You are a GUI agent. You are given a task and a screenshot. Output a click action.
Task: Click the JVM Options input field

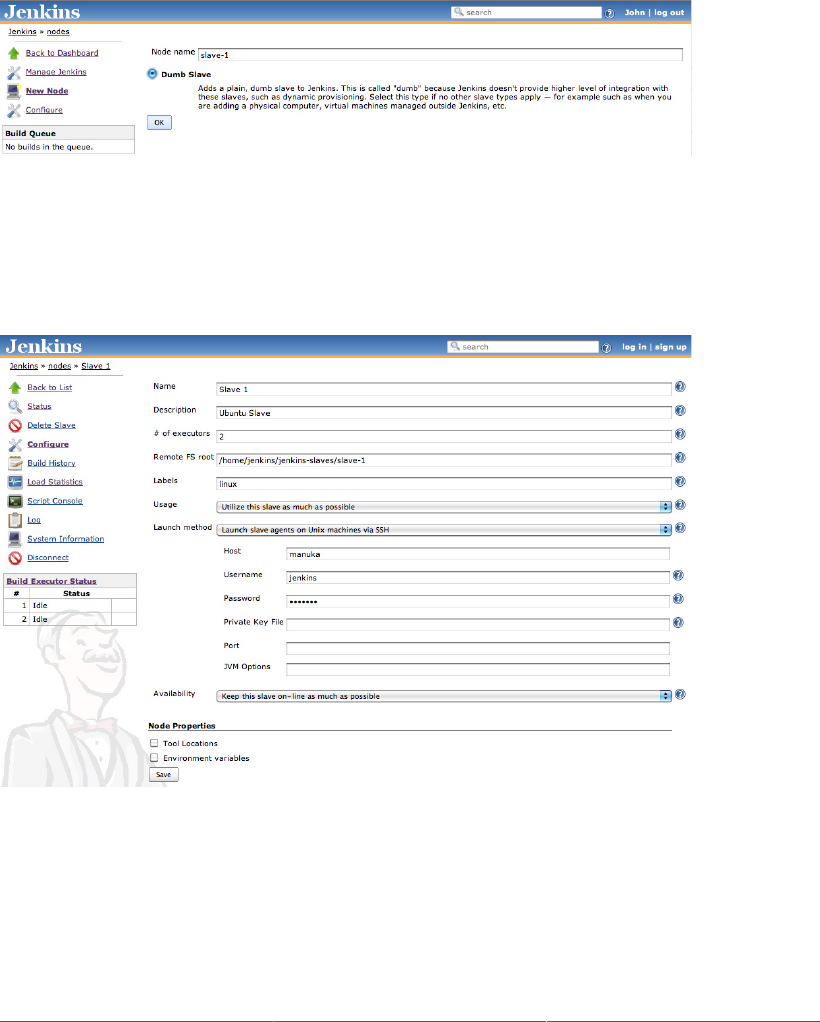point(478,669)
